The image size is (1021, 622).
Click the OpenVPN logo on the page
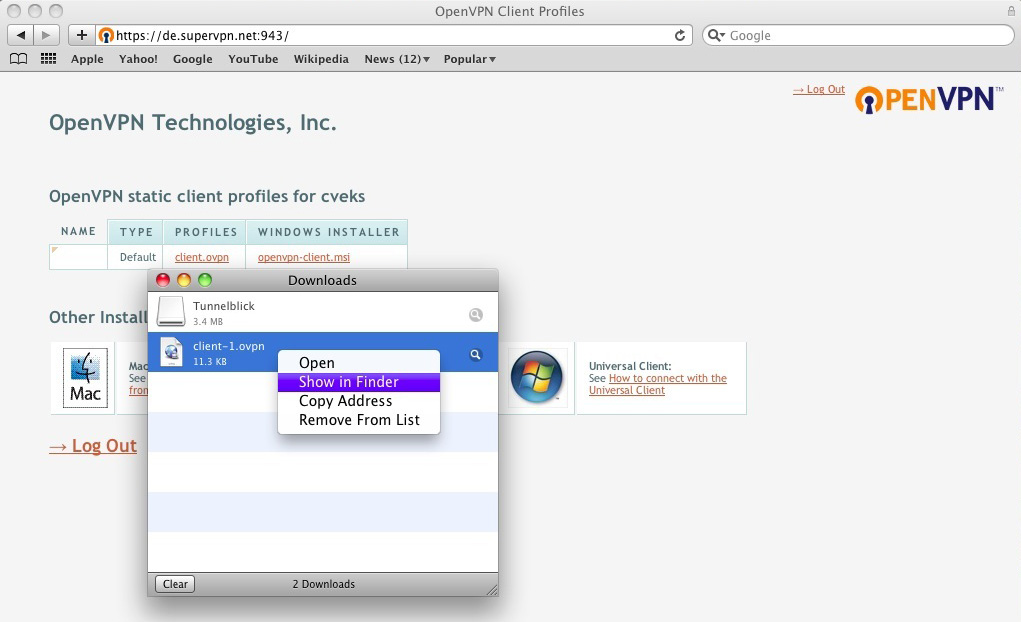click(x=929, y=99)
